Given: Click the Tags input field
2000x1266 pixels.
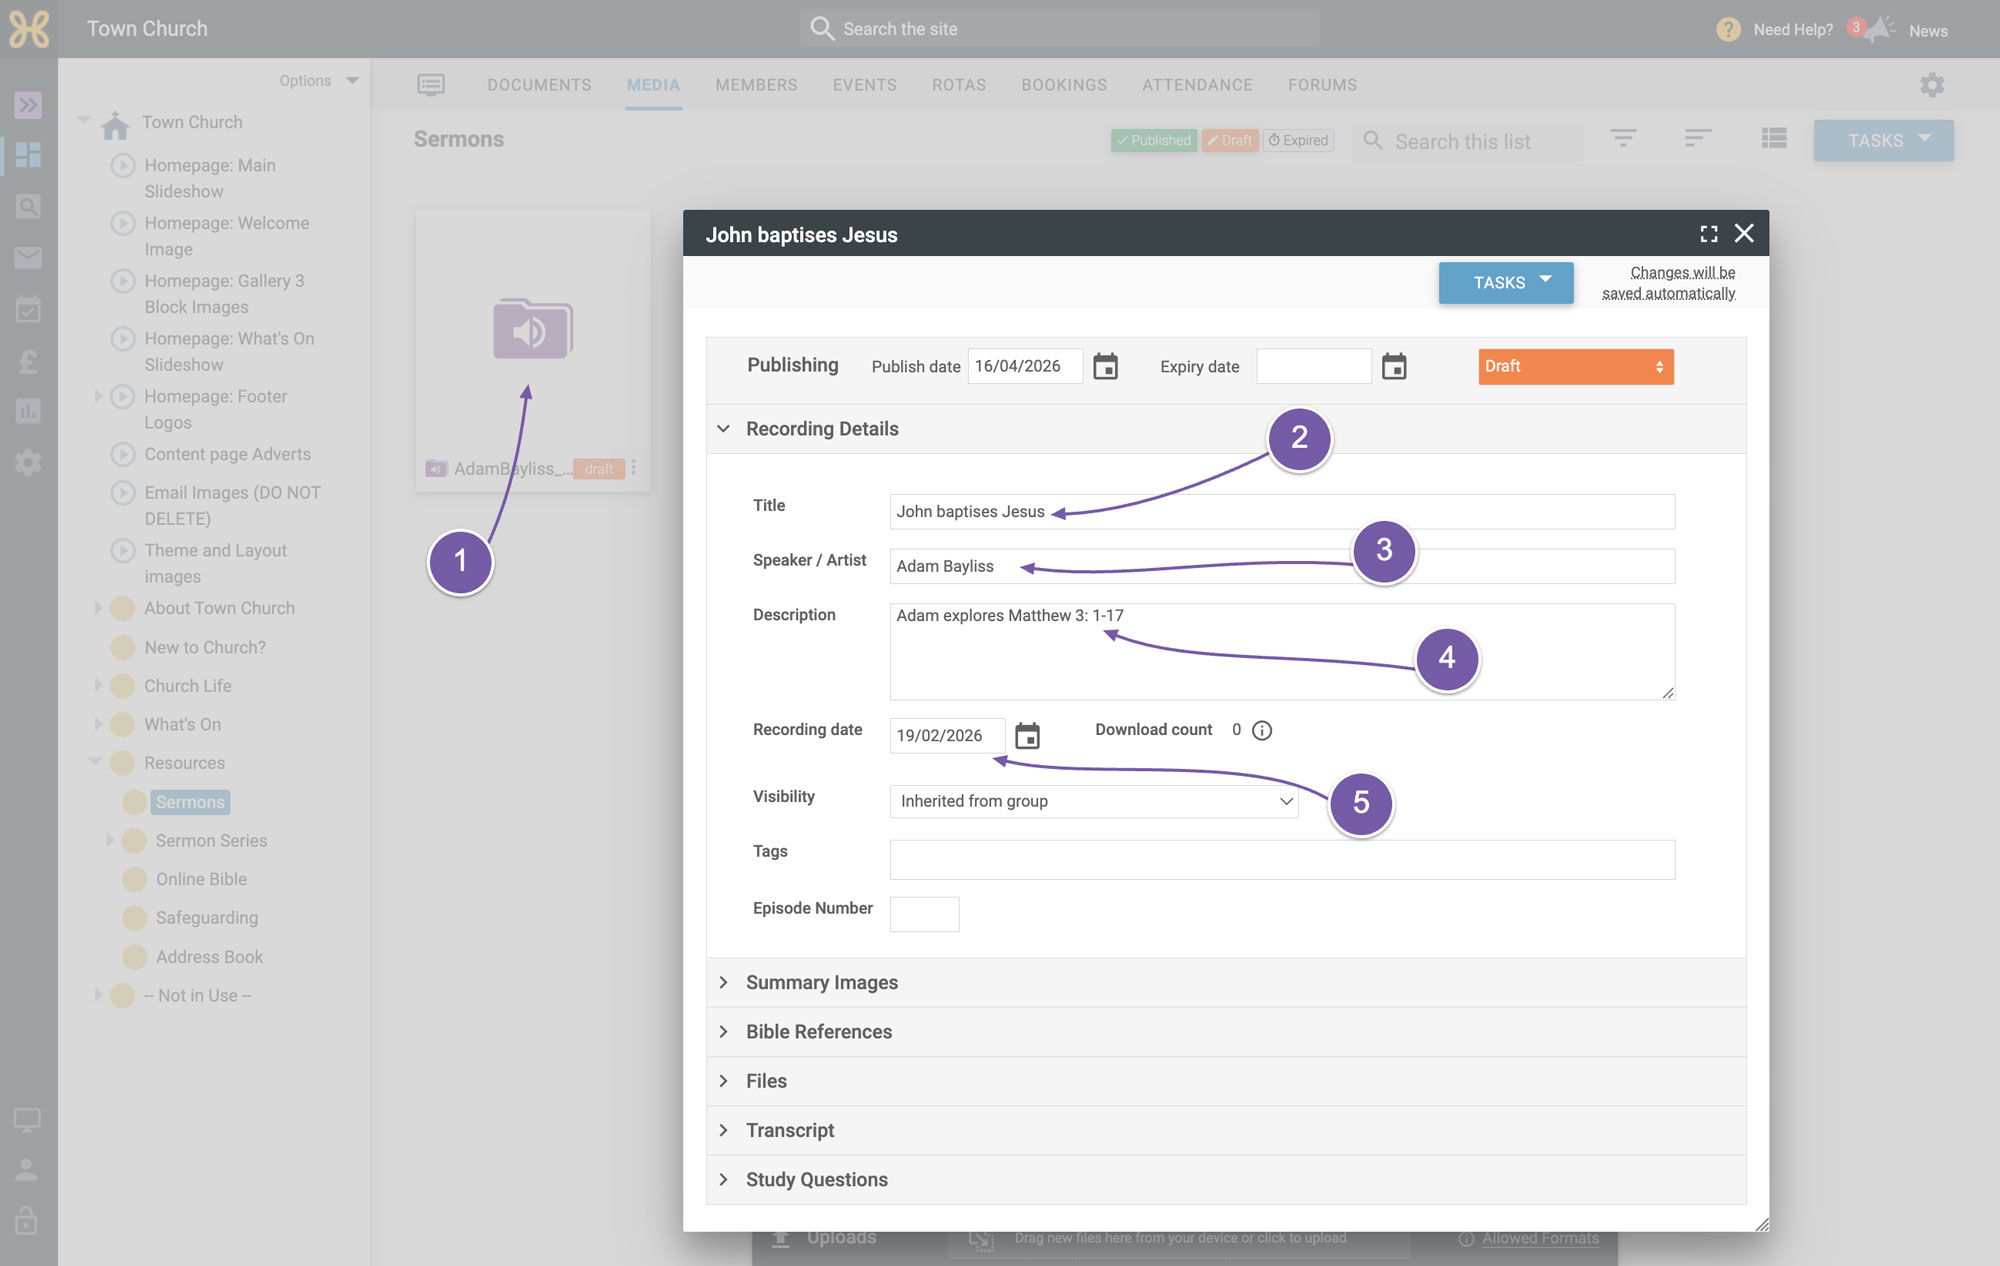Looking at the screenshot, I should pos(1282,860).
